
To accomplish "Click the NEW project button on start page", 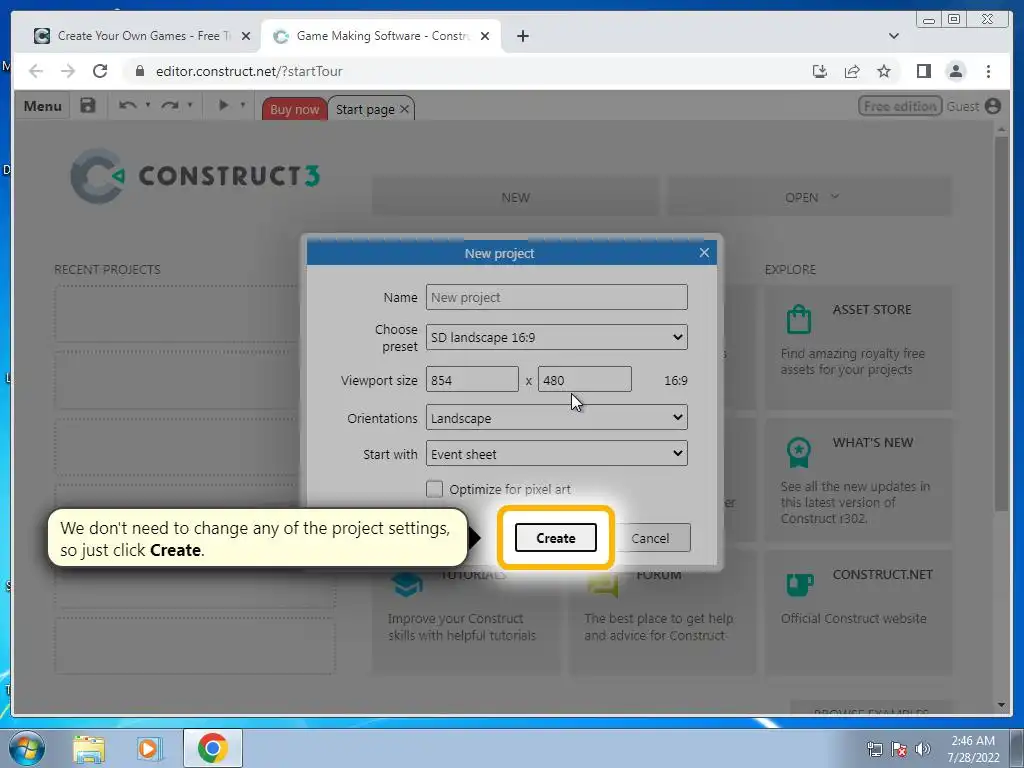I will 516,197.
